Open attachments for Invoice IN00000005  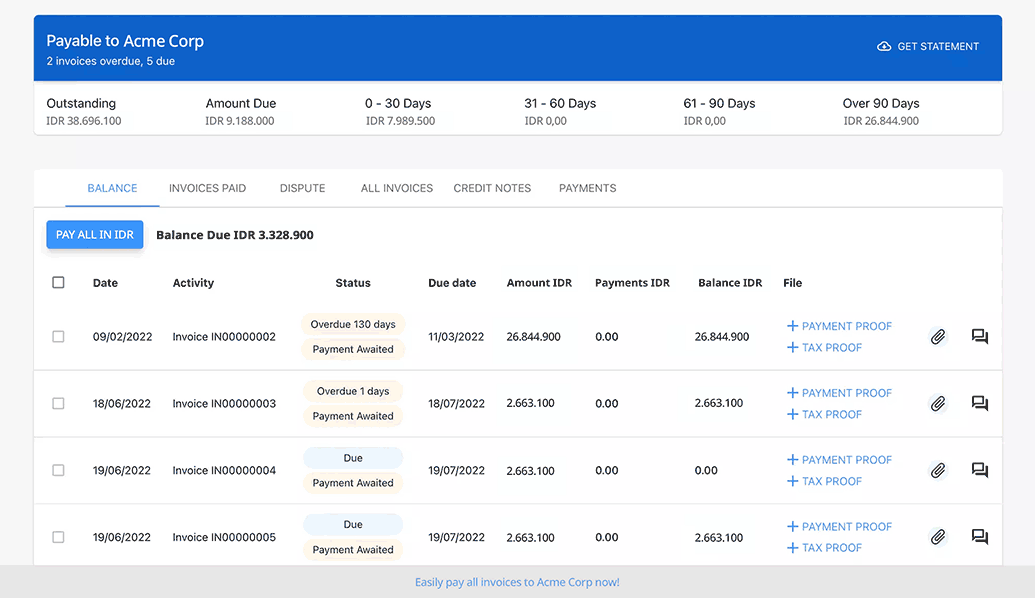[x=938, y=537]
